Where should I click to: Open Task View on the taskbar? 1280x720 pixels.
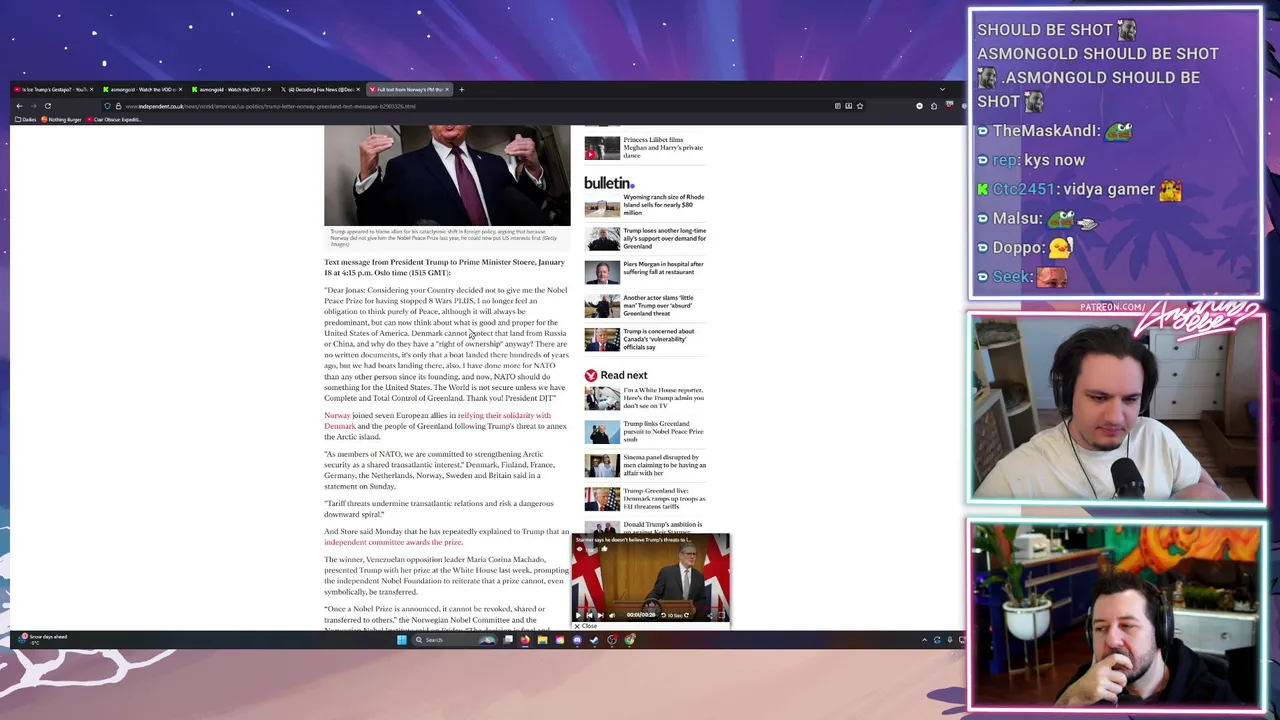508,639
